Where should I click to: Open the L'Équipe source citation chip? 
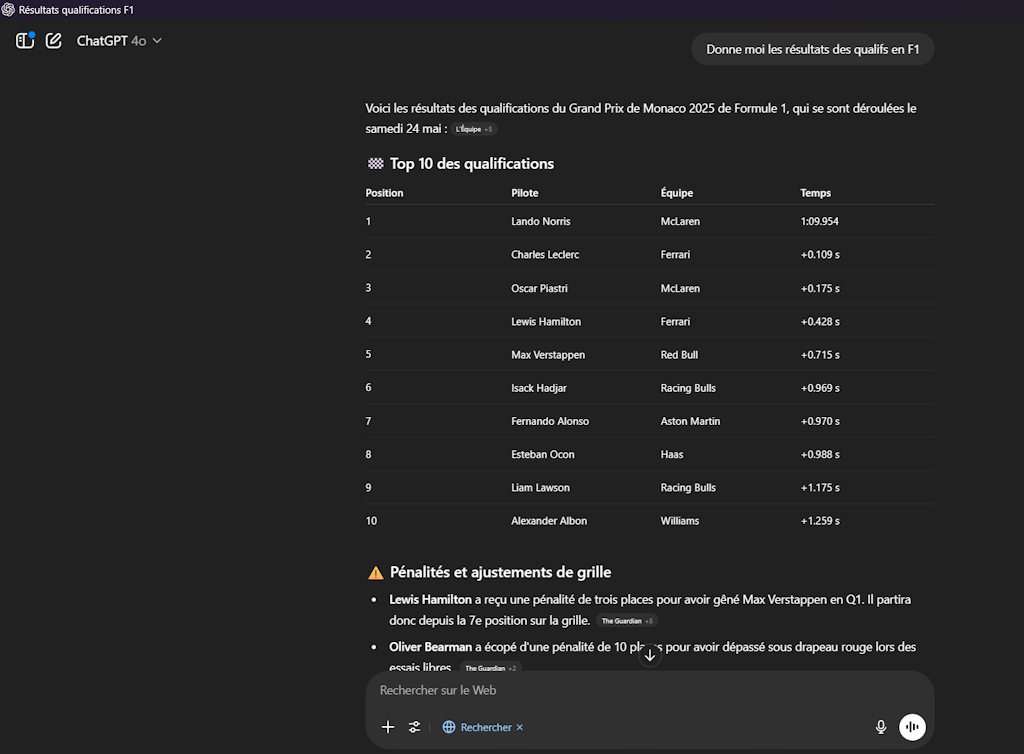point(473,129)
